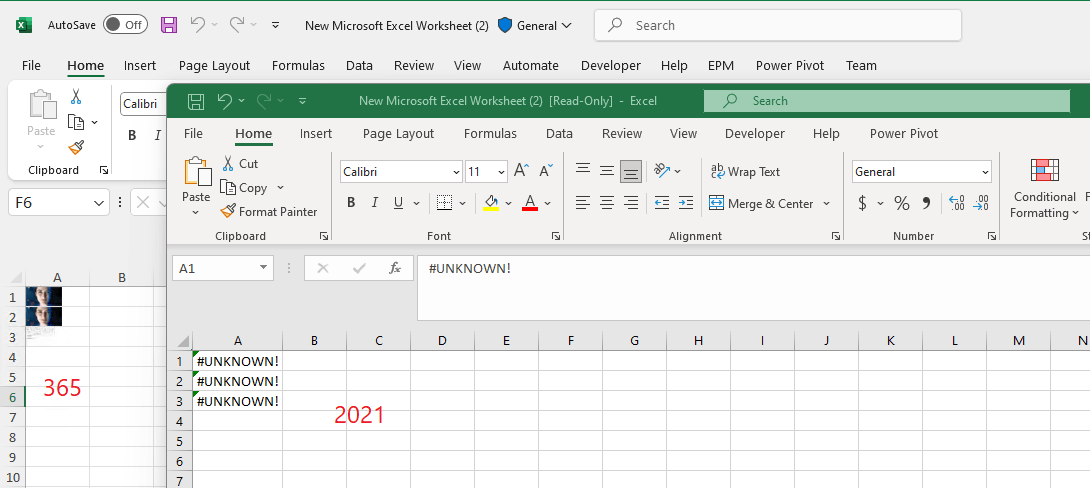Switch to Formulas tab in front window
The height and width of the screenshot is (488, 1090).
coord(490,133)
